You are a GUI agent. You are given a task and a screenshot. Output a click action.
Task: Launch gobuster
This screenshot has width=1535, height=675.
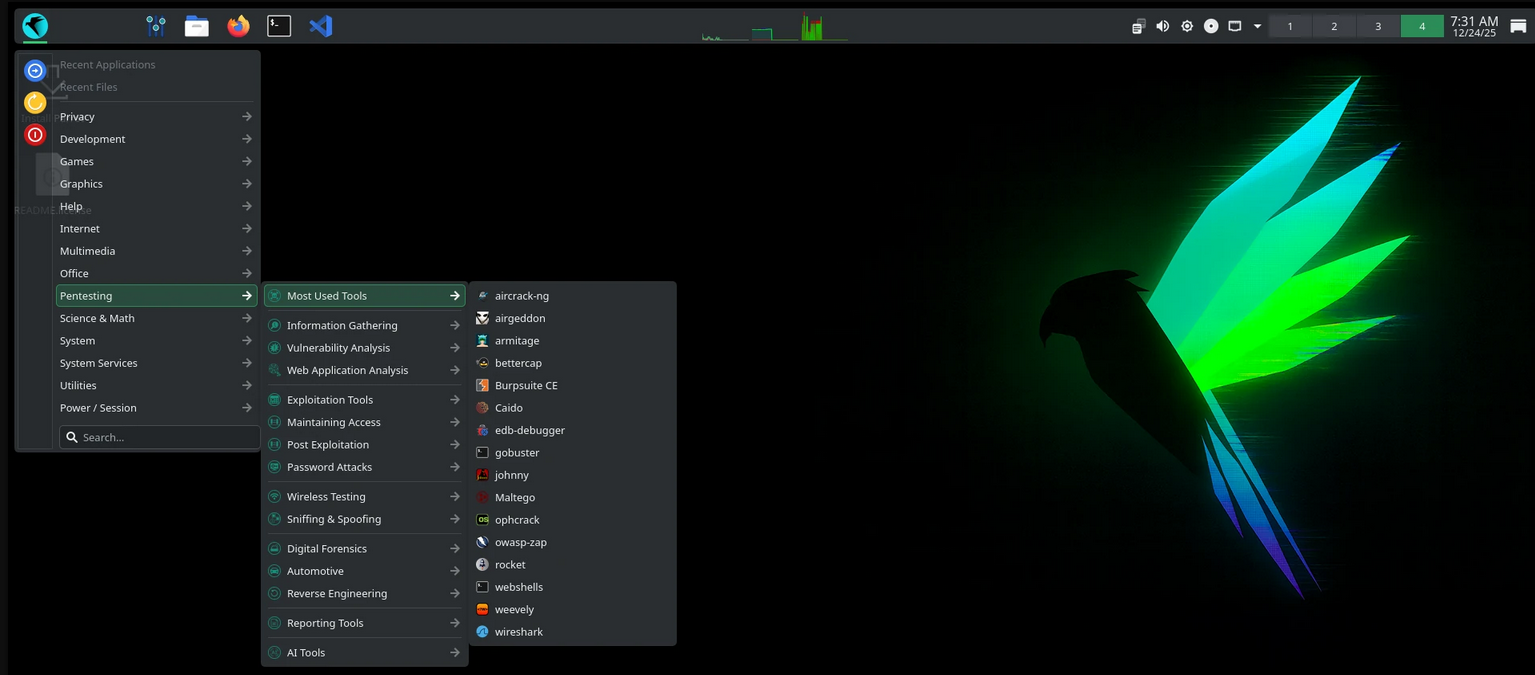pos(517,452)
